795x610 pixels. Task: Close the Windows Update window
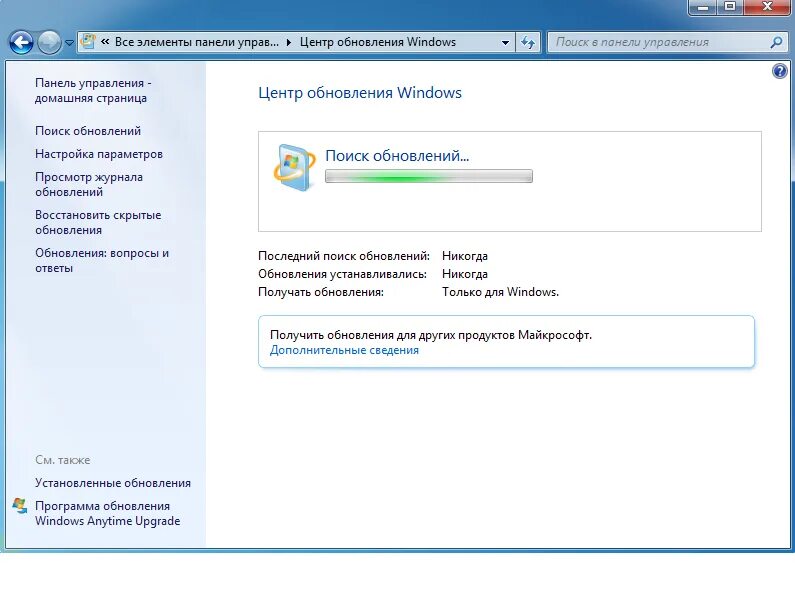767,7
